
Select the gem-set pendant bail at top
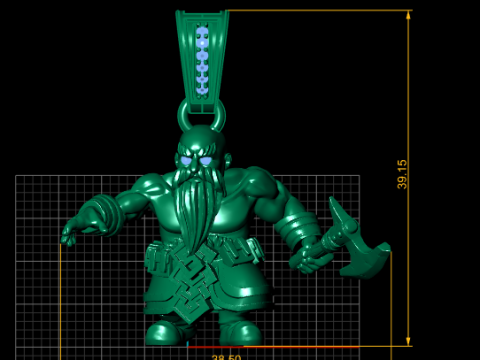coord(202,62)
